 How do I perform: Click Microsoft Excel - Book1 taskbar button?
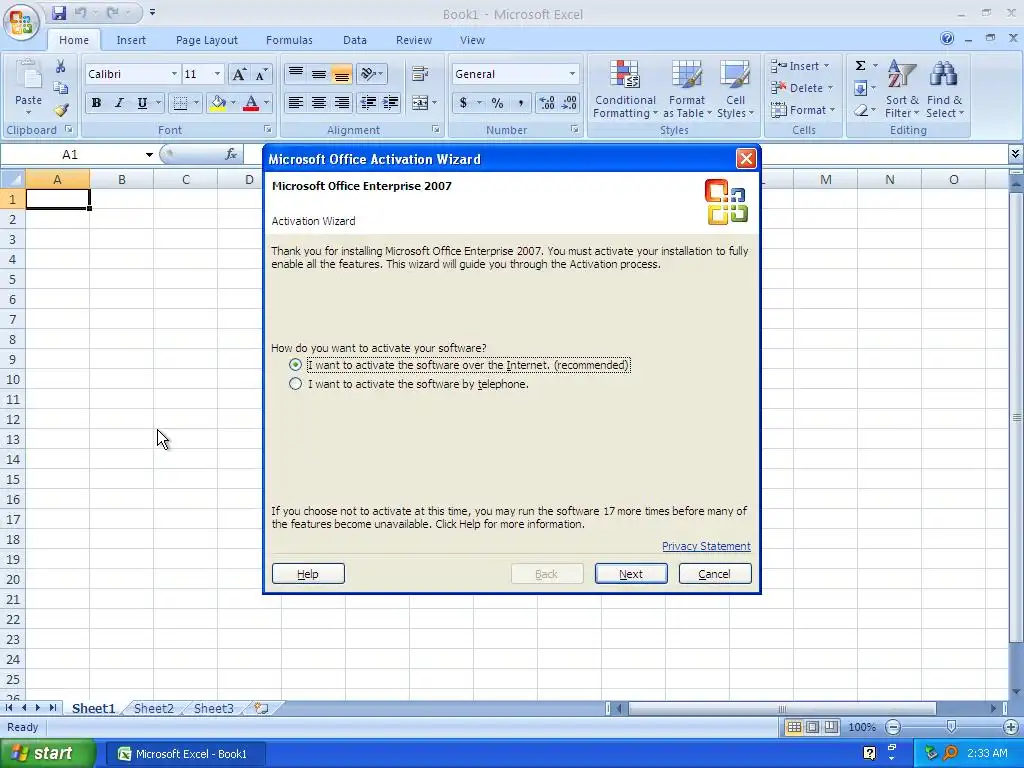(x=185, y=754)
